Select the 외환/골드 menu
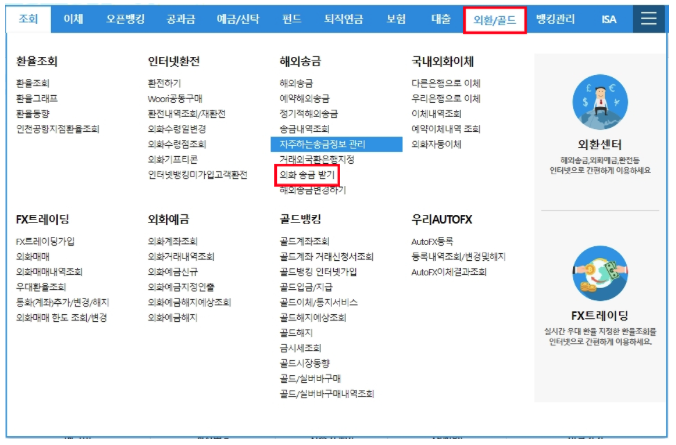 (494, 20)
